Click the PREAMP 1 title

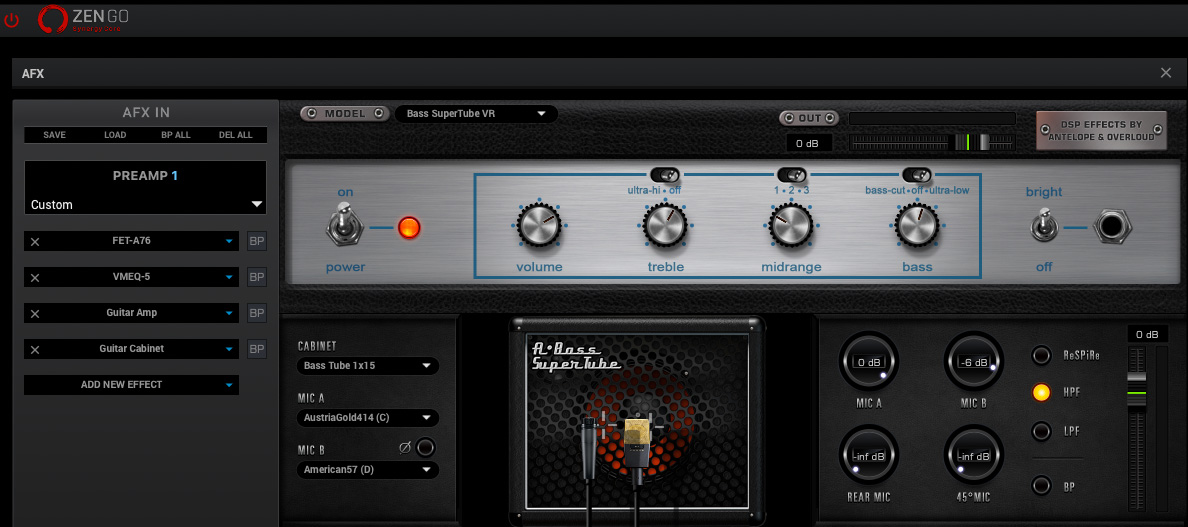pyautogui.click(x=145, y=176)
